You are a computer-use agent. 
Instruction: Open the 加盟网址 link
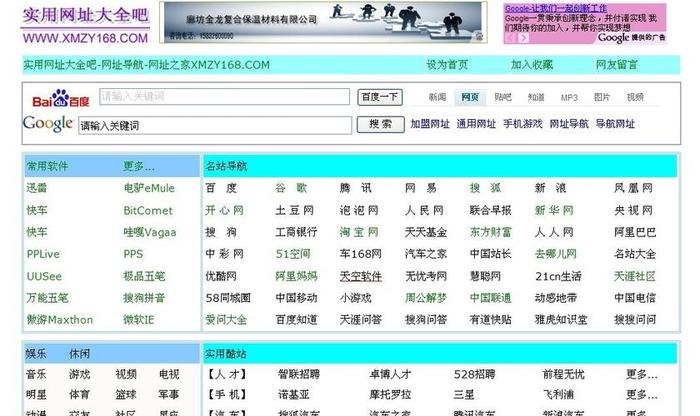click(x=430, y=124)
